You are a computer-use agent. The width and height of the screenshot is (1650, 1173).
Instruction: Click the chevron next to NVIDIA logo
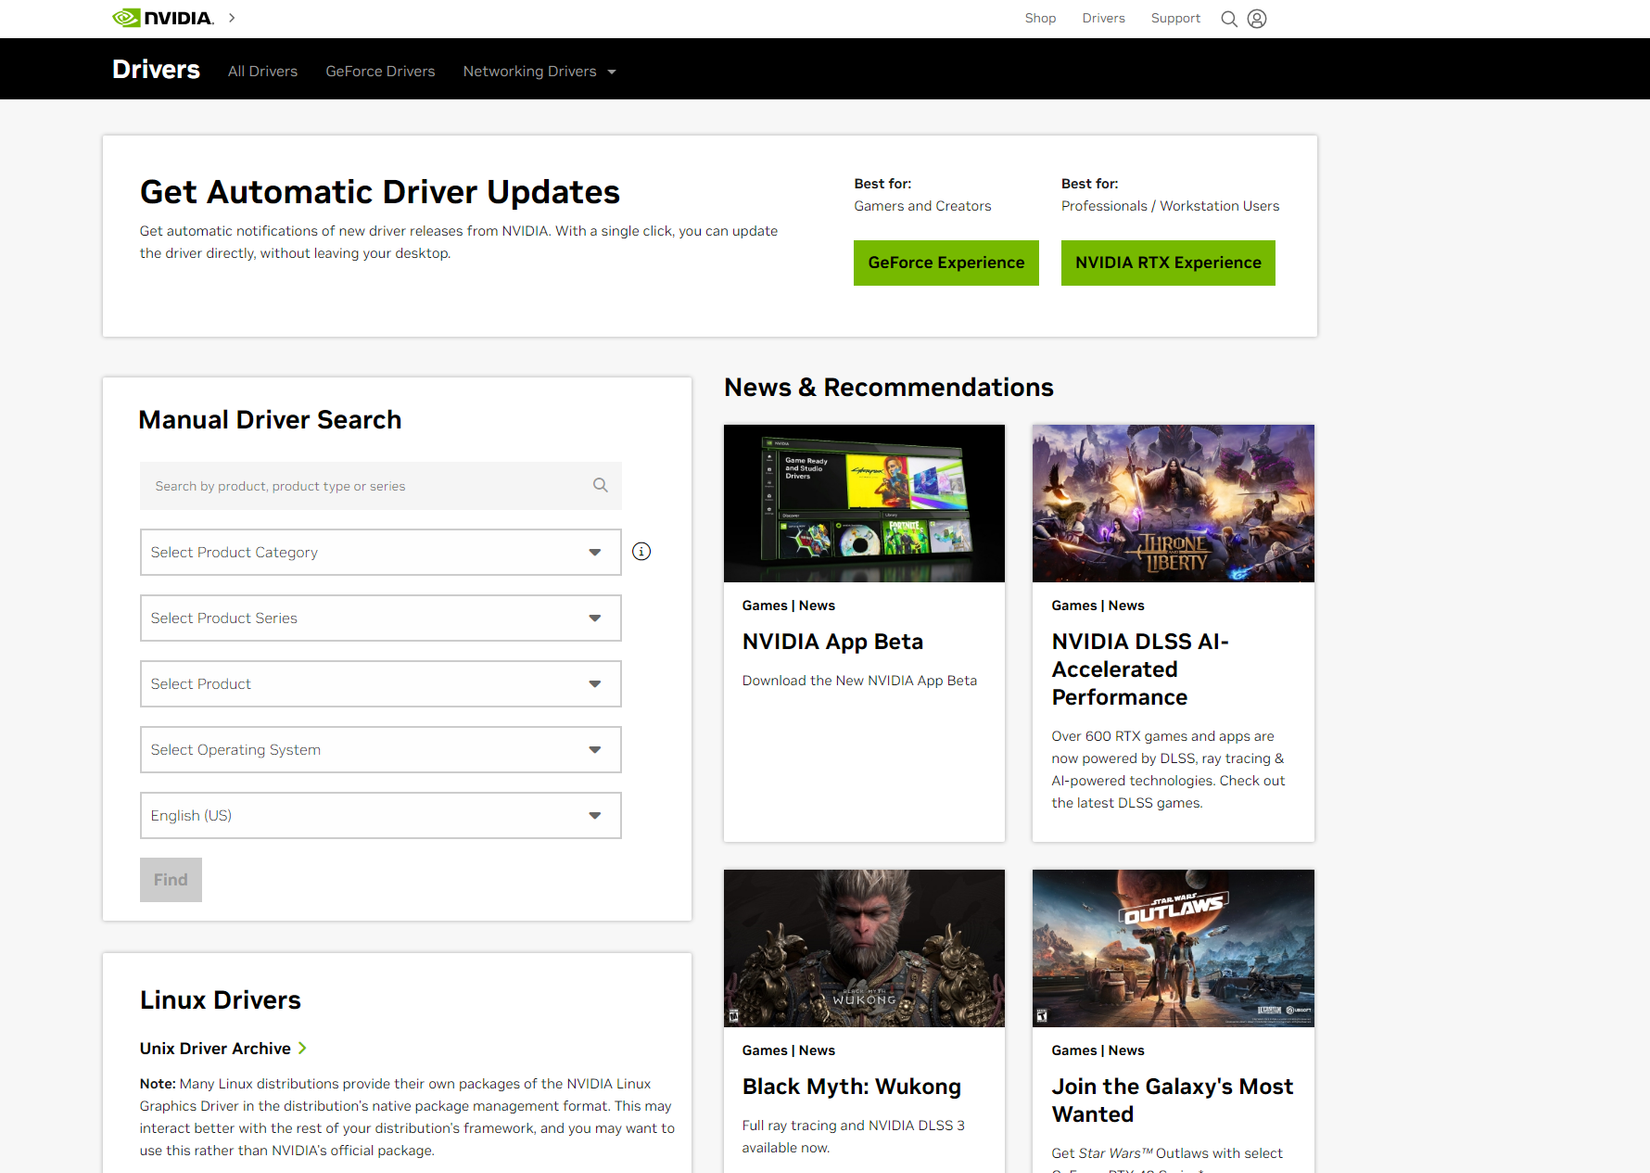(232, 18)
